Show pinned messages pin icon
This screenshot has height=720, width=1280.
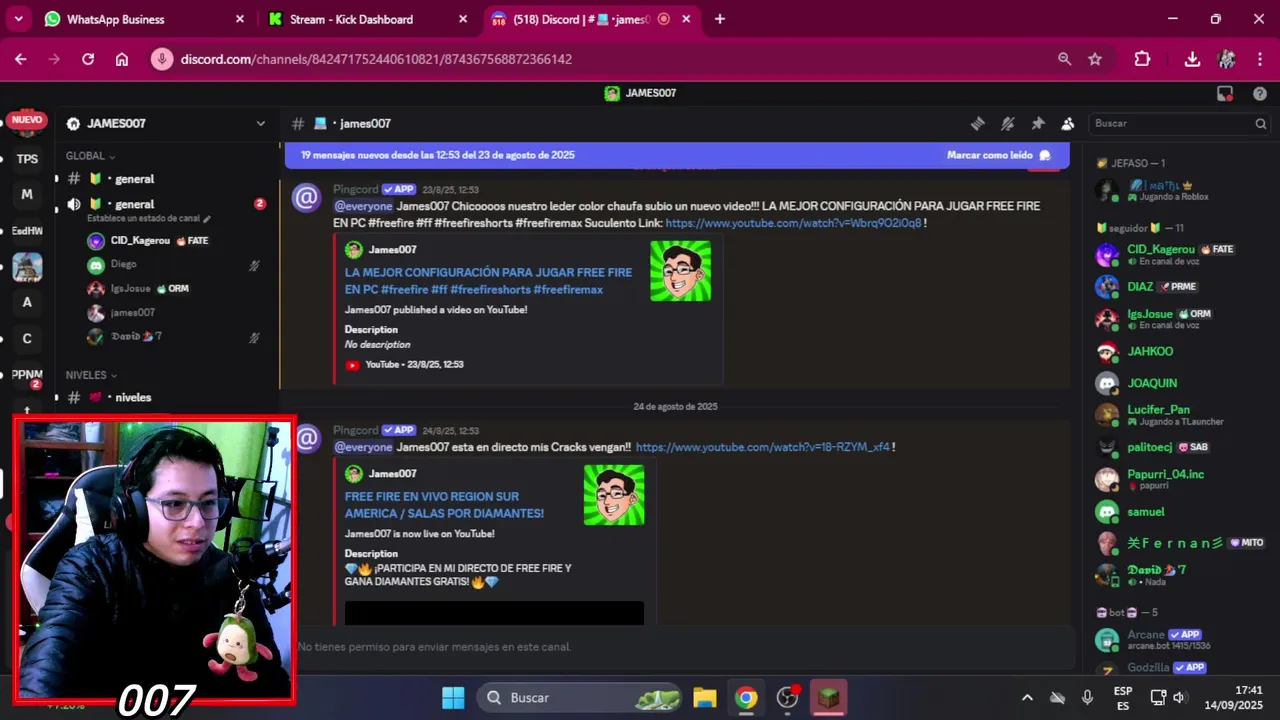pyautogui.click(x=1038, y=123)
